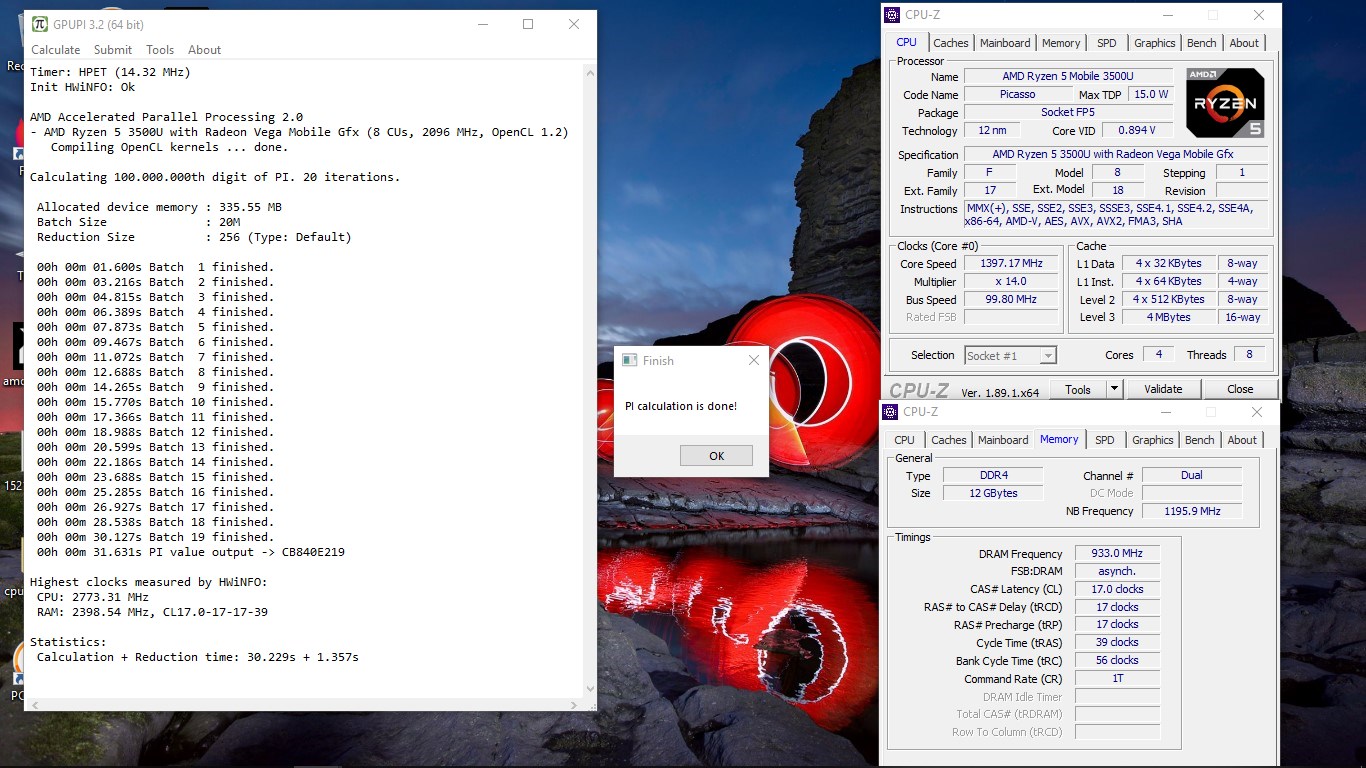Close the Finish dialog with its X
Image resolution: width=1366 pixels, height=768 pixels.
coord(754,361)
